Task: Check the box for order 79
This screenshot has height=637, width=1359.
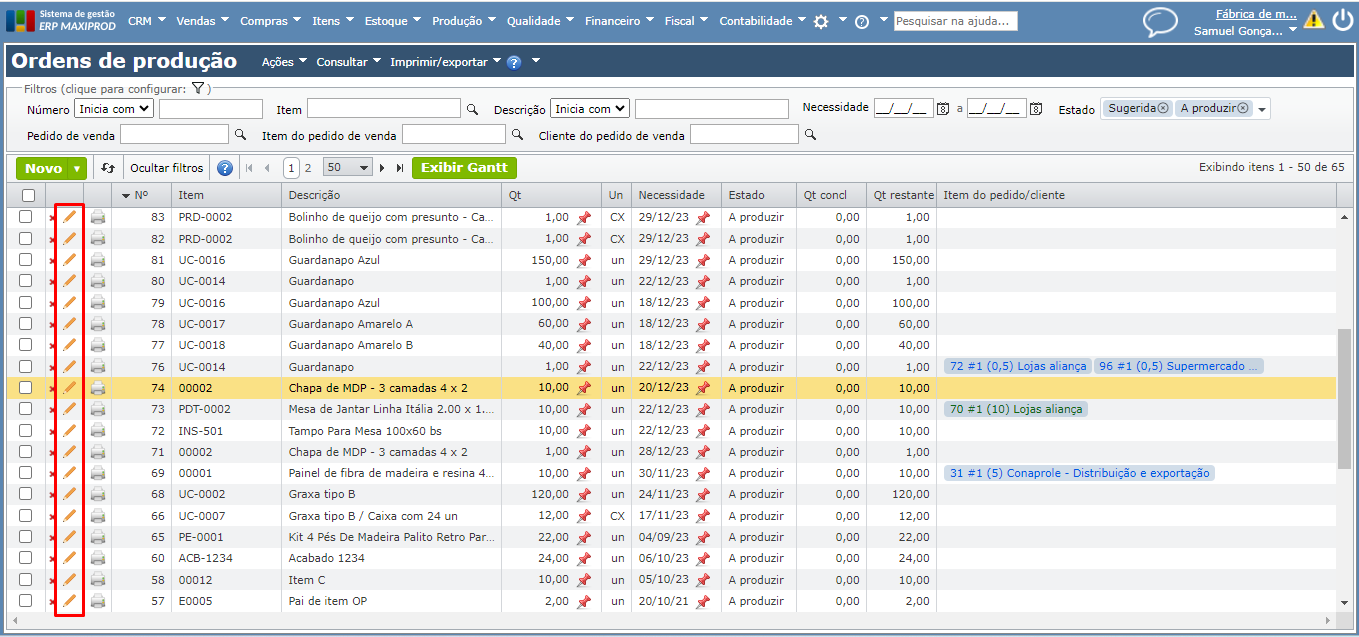Action: 26,303
